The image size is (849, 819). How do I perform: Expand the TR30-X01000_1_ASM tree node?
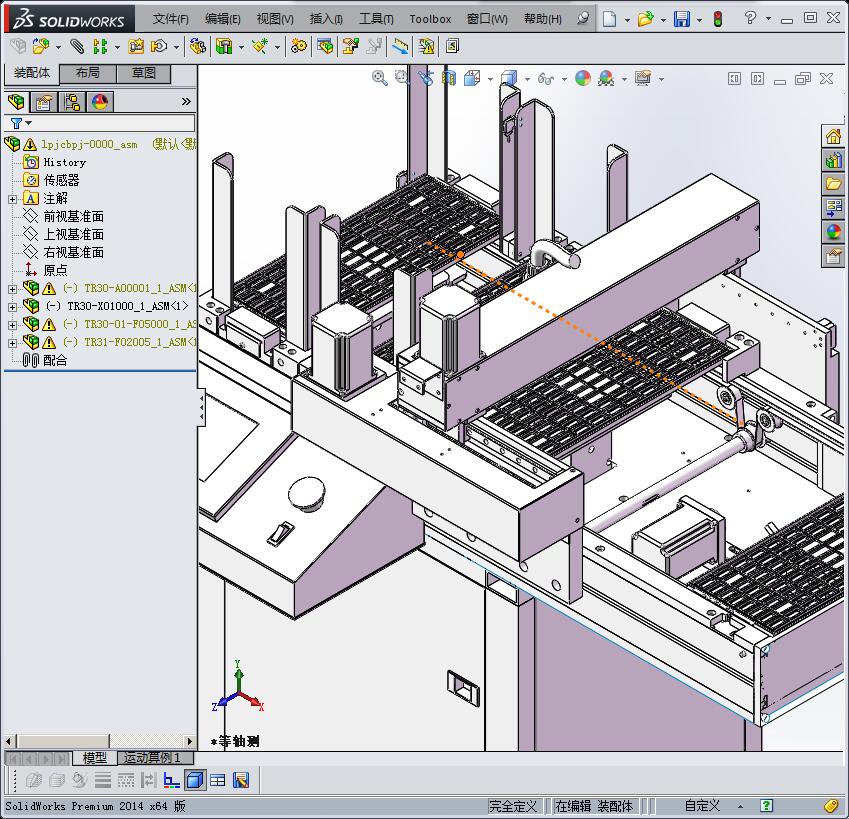(12, 306)
